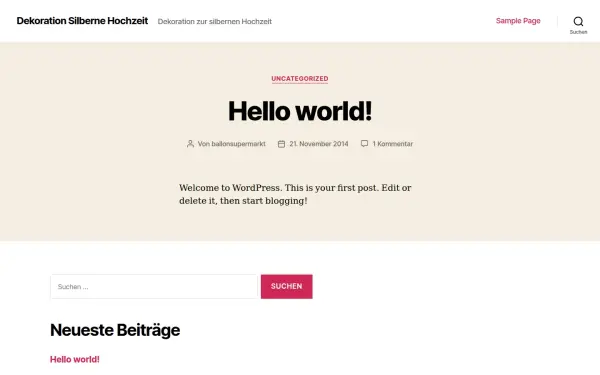Open 'Hello world!' under Neueste Beiträge
This screenshot has width=600, height=375.
coord(75,359)
